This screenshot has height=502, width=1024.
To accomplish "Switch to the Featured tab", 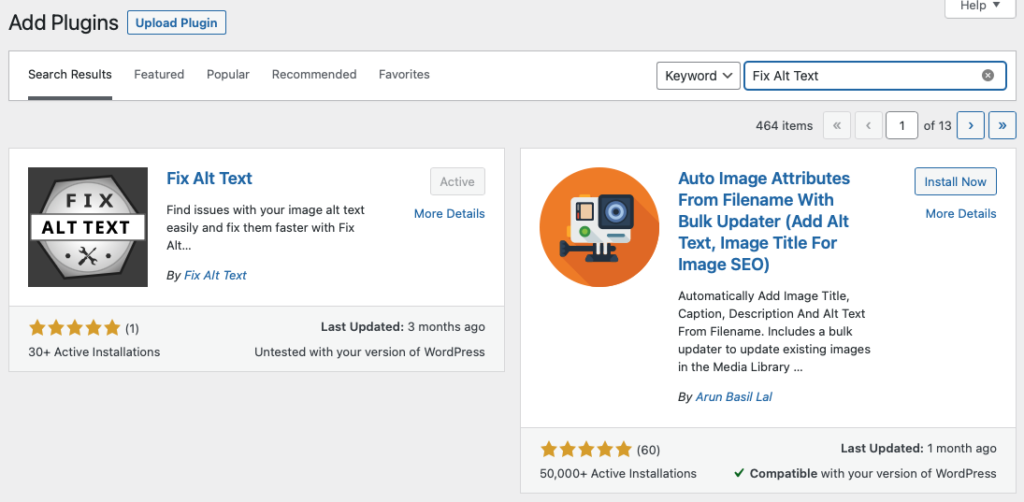I will pos(159,74).
